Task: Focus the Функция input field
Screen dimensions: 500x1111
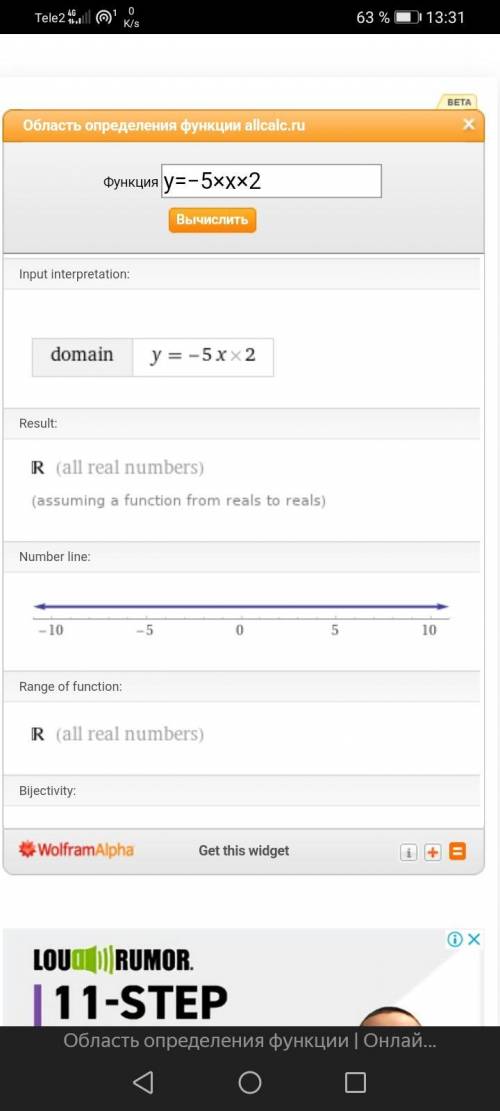Action: pyautogui.click(x=271, y=181)
